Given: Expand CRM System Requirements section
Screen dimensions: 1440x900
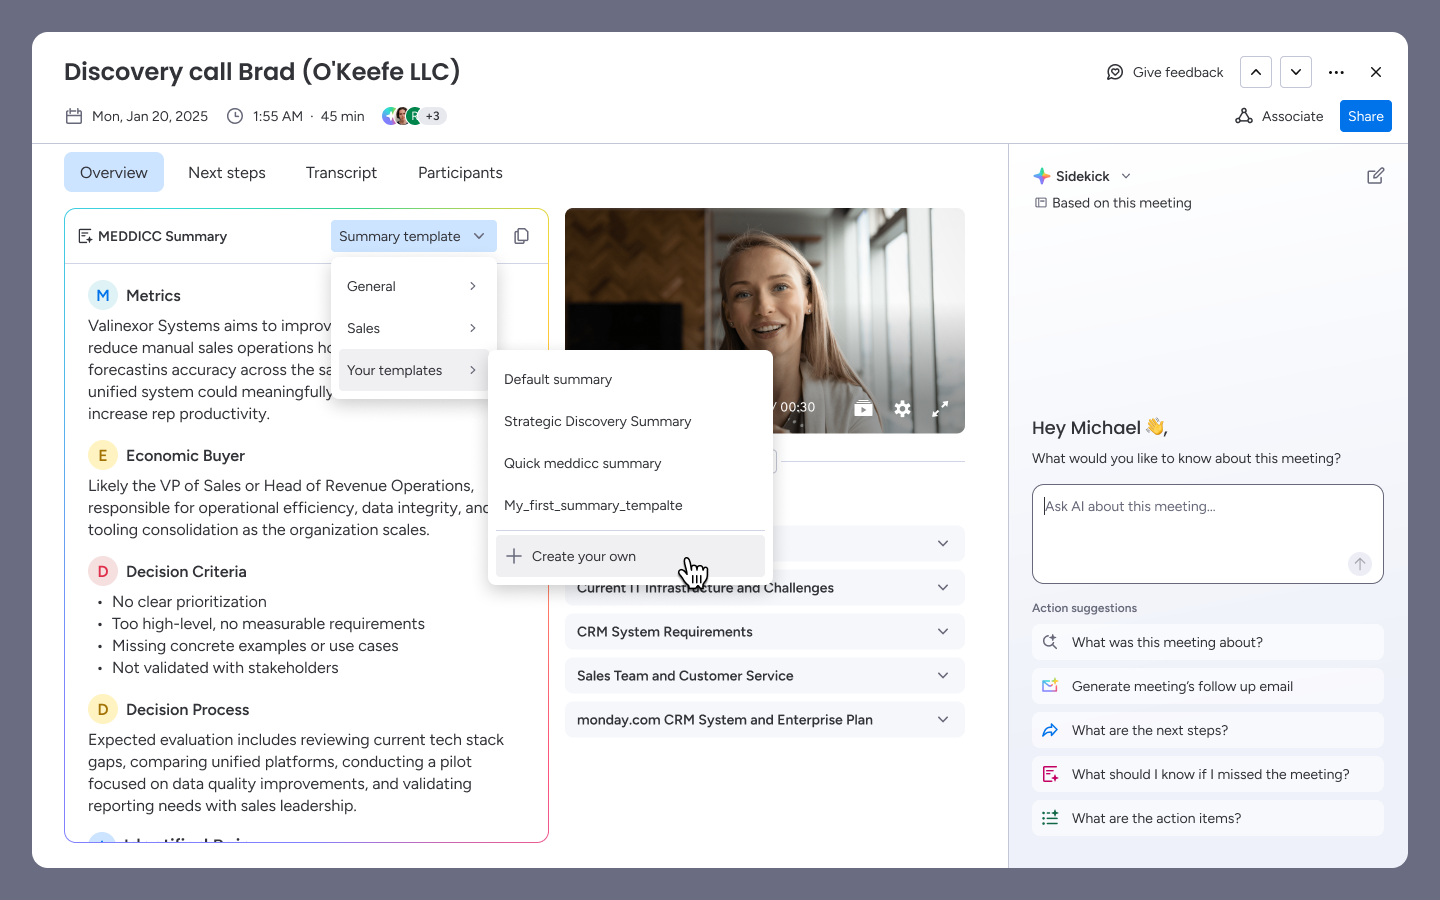Looking at the screenshot, I should pos(765,632).
